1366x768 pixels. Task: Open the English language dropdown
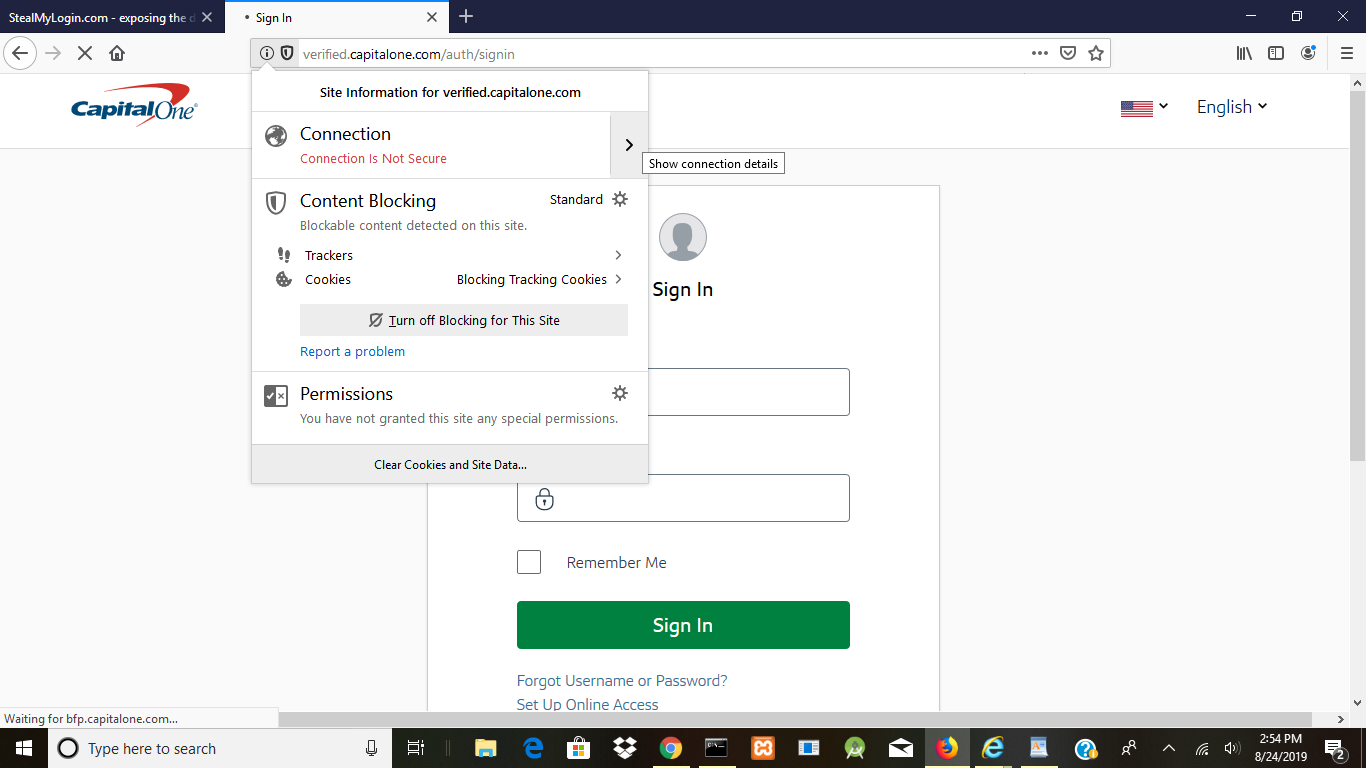pyautogui.click(x=1232, y=107)
